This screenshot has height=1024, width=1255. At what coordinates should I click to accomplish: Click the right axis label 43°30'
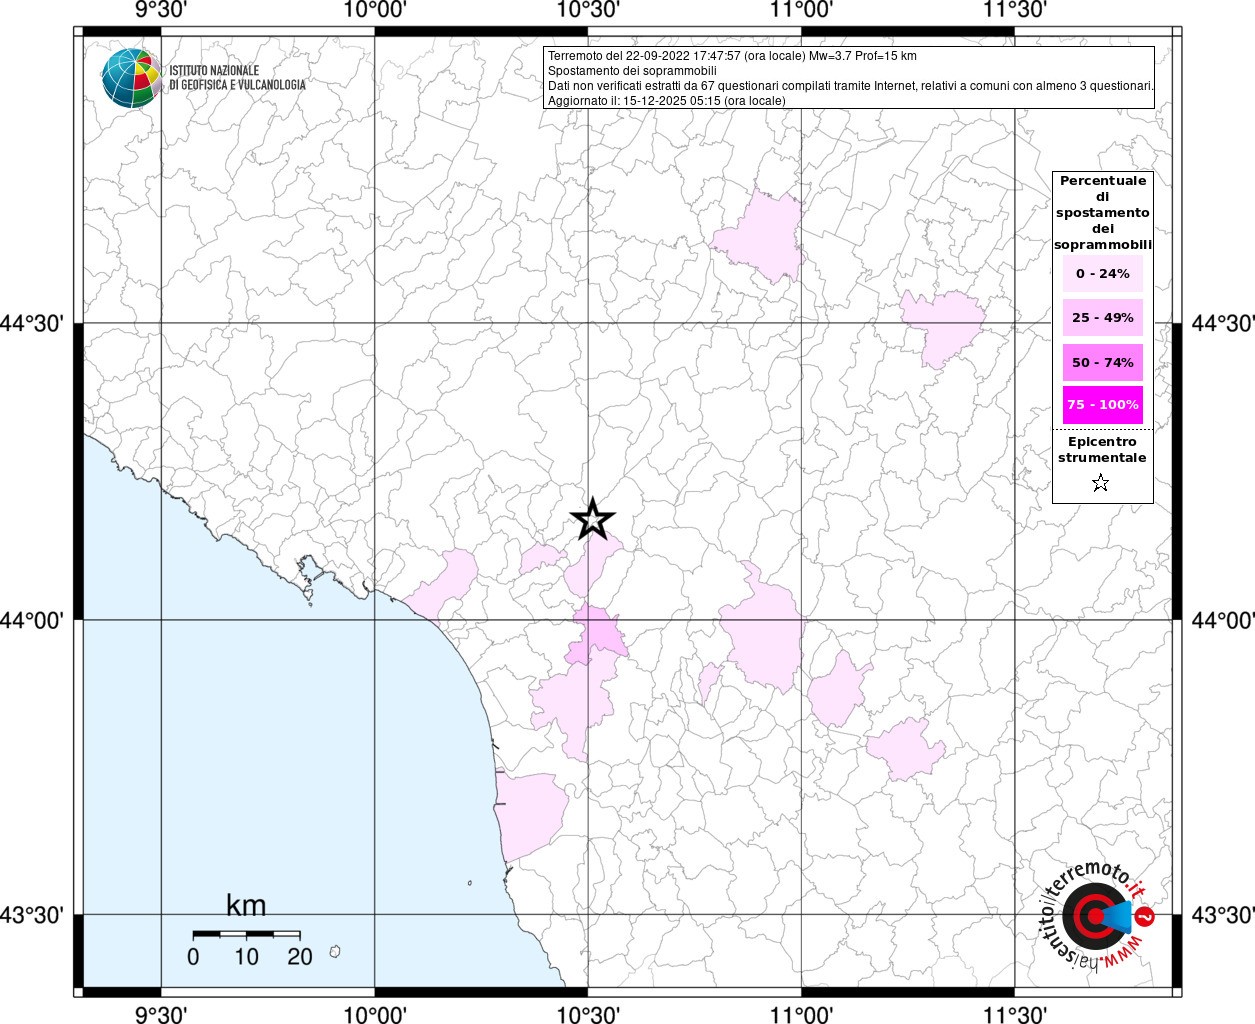[1222, 915]
